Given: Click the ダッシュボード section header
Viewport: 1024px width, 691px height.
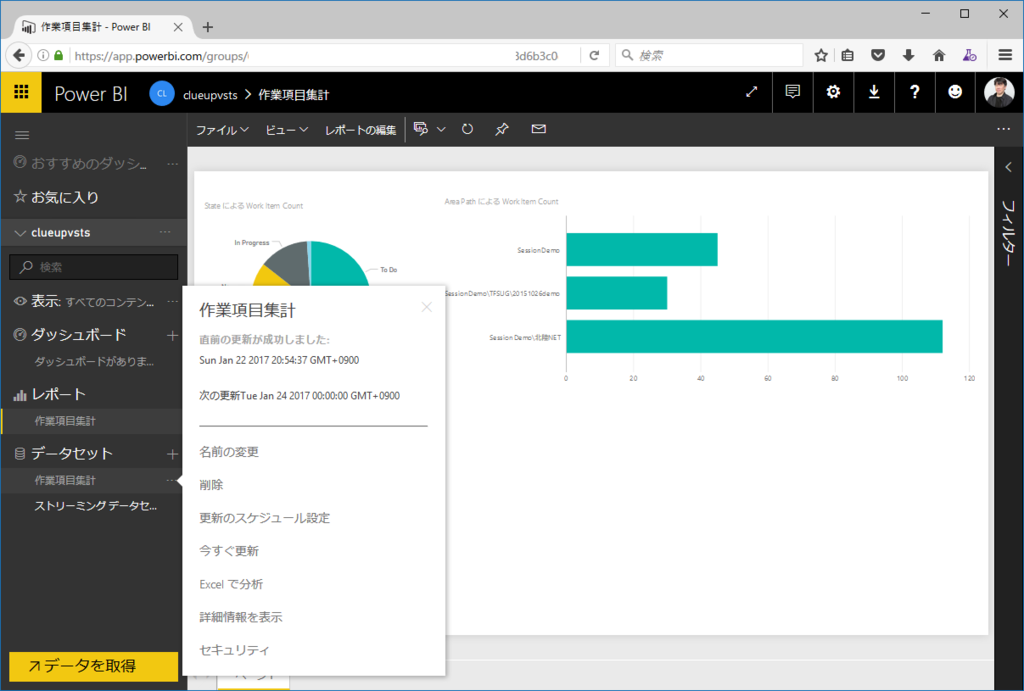Looking at the screenshot, I should pos(78,335).
